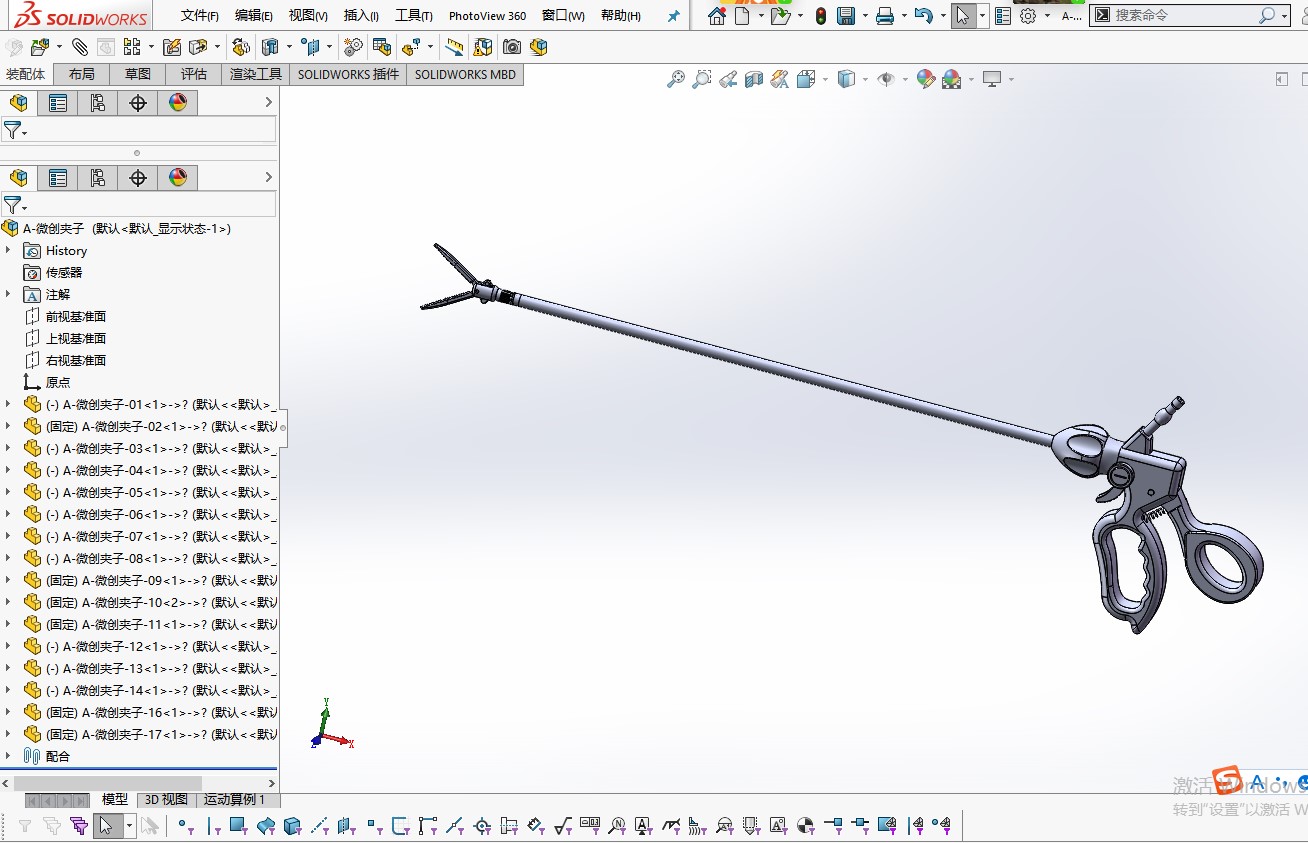Expand the 注解 annotations node
Screen dimensions: 1308x843
8,294
